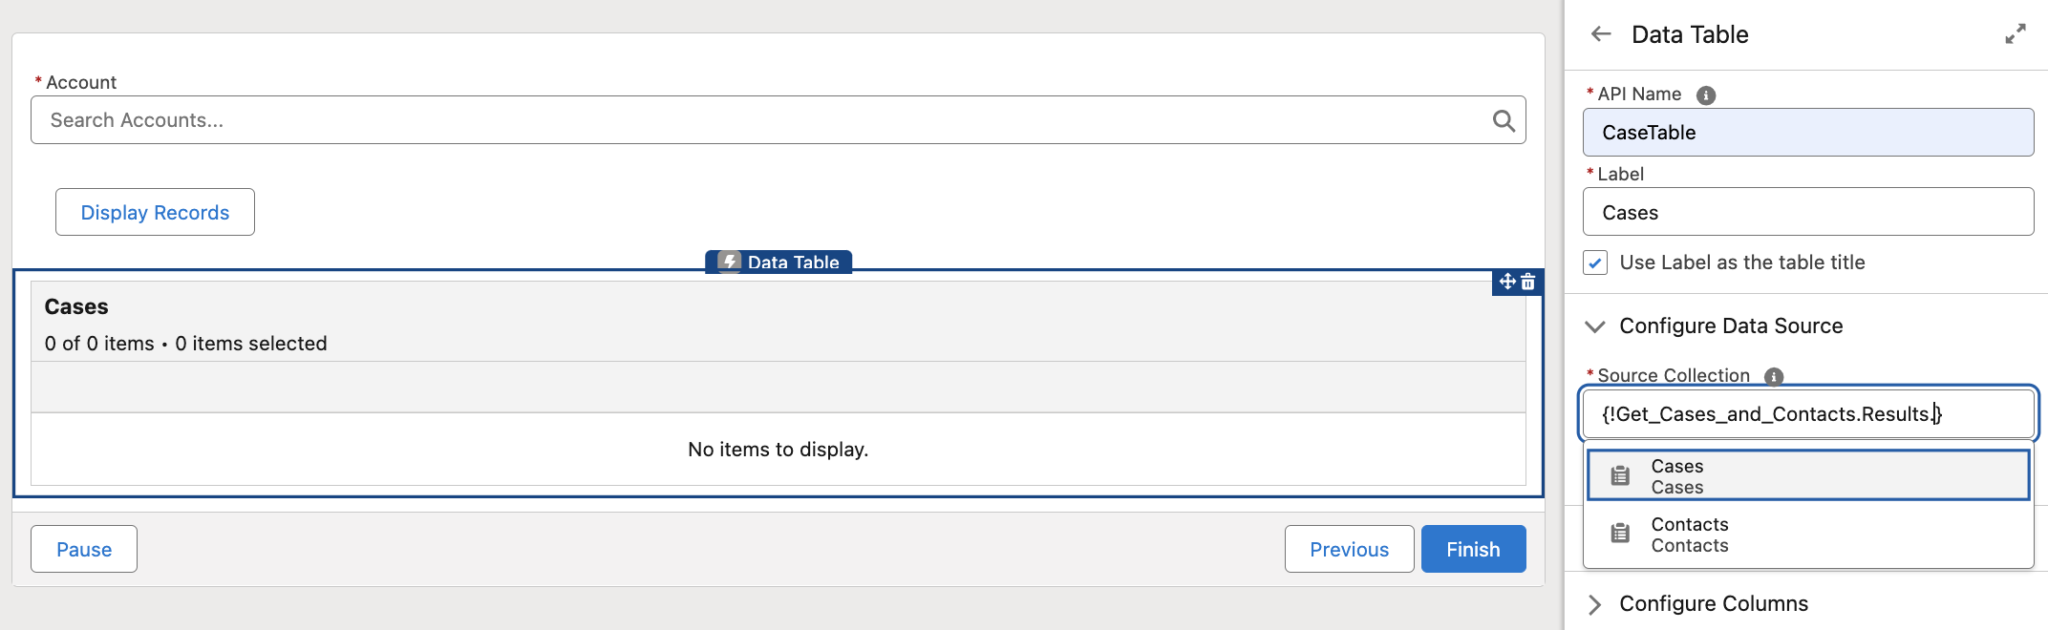Viewport: 2048px width, 630px height.
Task: Expand the Configure Columns section
Action: (1597, 603)
